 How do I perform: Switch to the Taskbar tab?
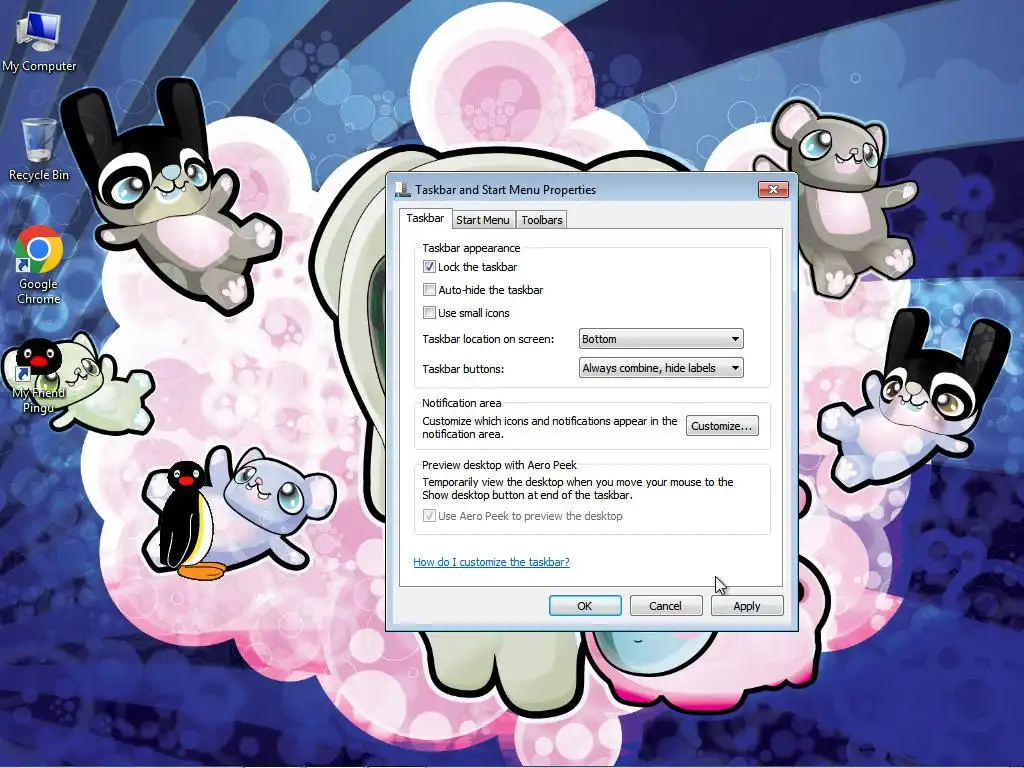[425, 218]
